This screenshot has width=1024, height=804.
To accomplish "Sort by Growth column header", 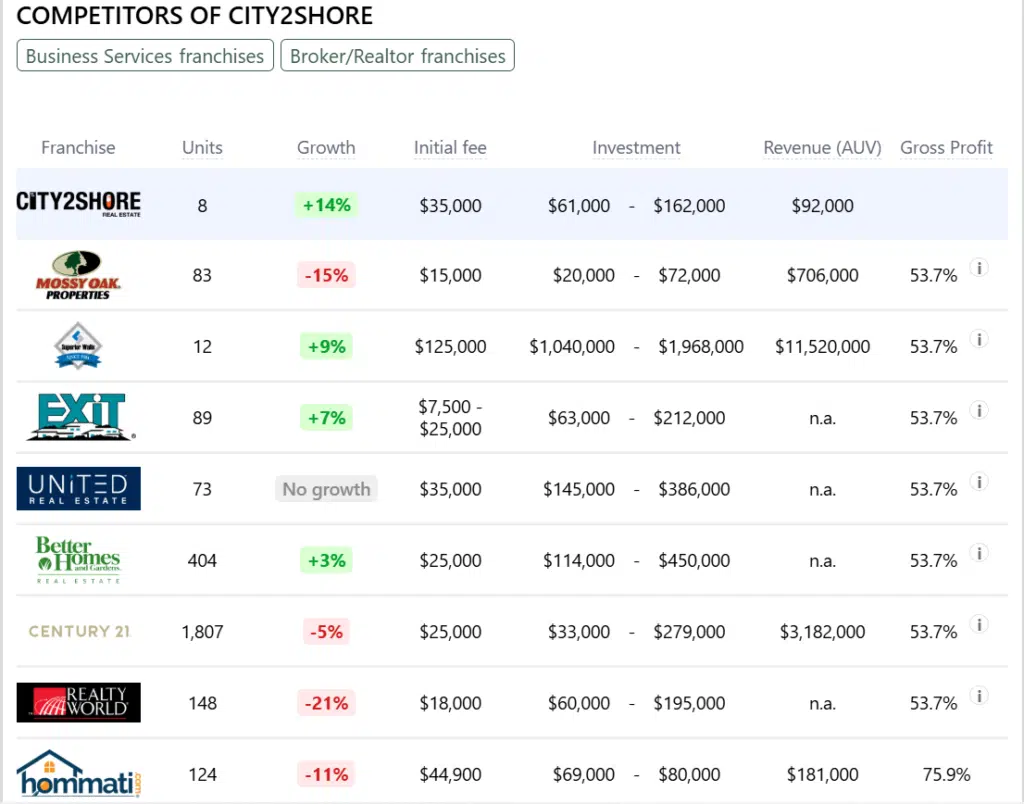I will [326, 147].
